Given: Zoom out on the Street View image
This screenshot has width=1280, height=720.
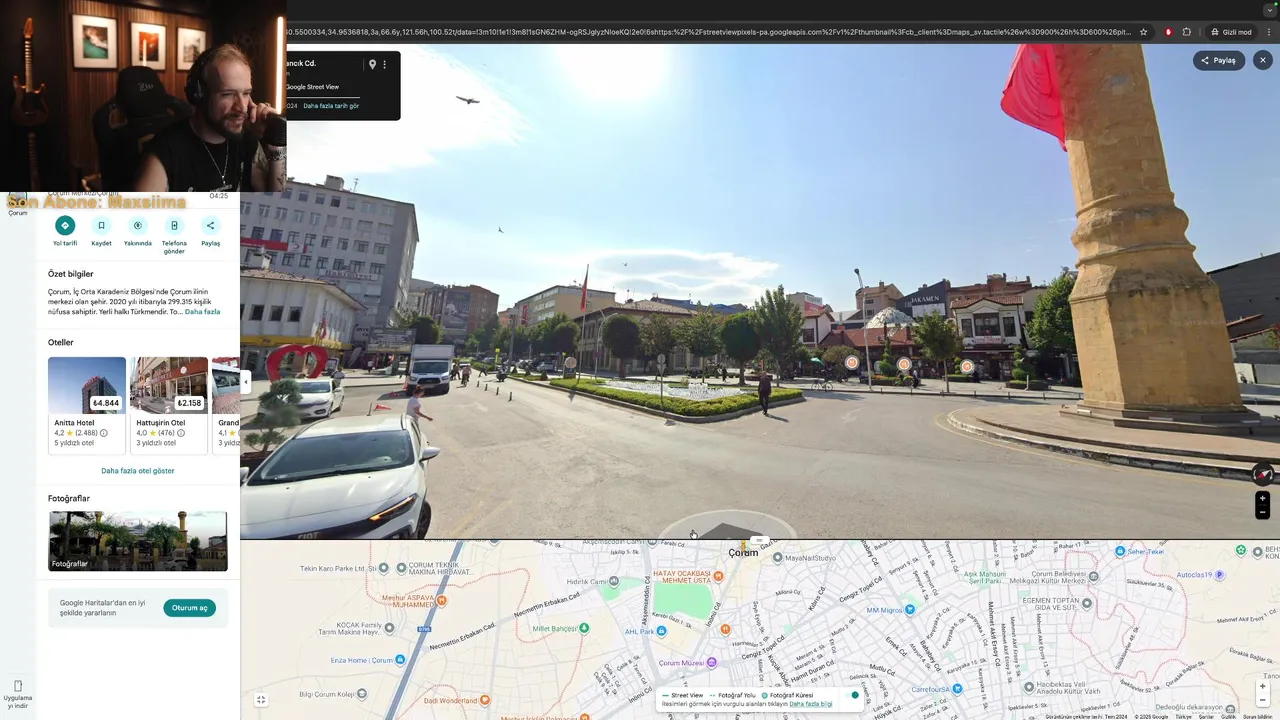Looking at the screenshot, I should 1263,512.
